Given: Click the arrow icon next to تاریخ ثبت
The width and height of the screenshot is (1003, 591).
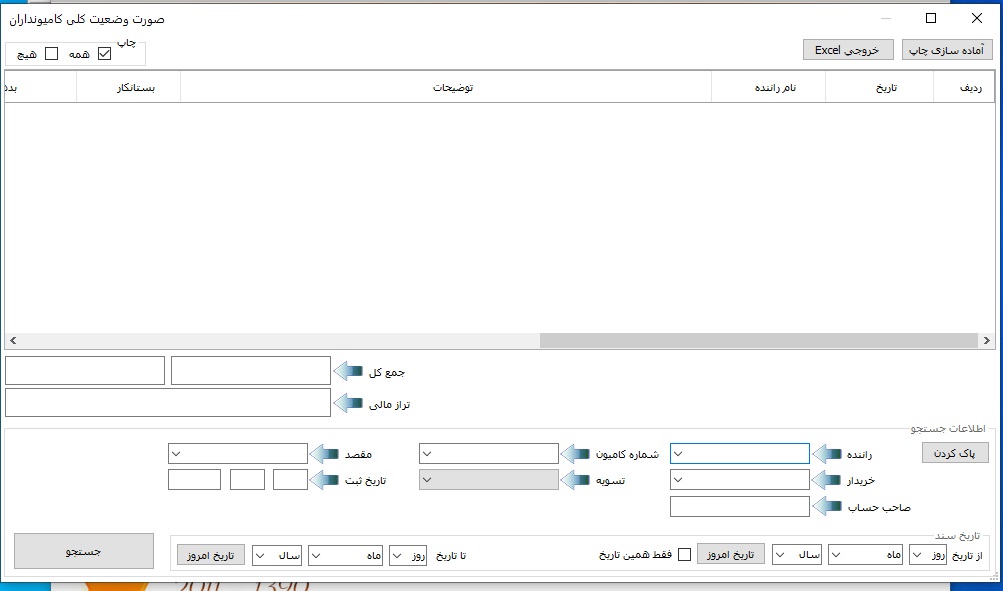Looking at the screenshot, I should 325,480.
